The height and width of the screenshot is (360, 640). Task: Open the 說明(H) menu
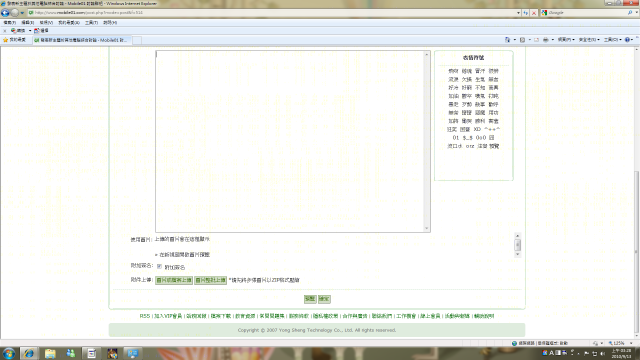pos(110,22)
